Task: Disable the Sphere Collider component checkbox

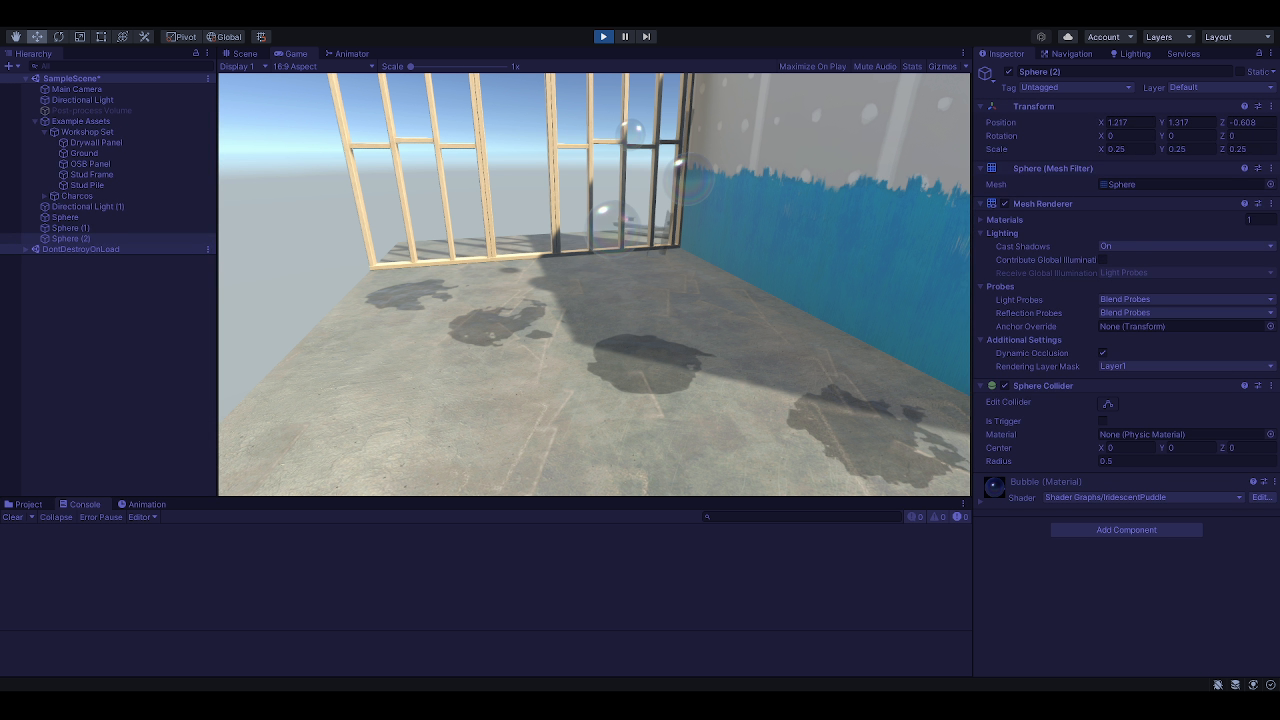Action: coord(1005,386)
